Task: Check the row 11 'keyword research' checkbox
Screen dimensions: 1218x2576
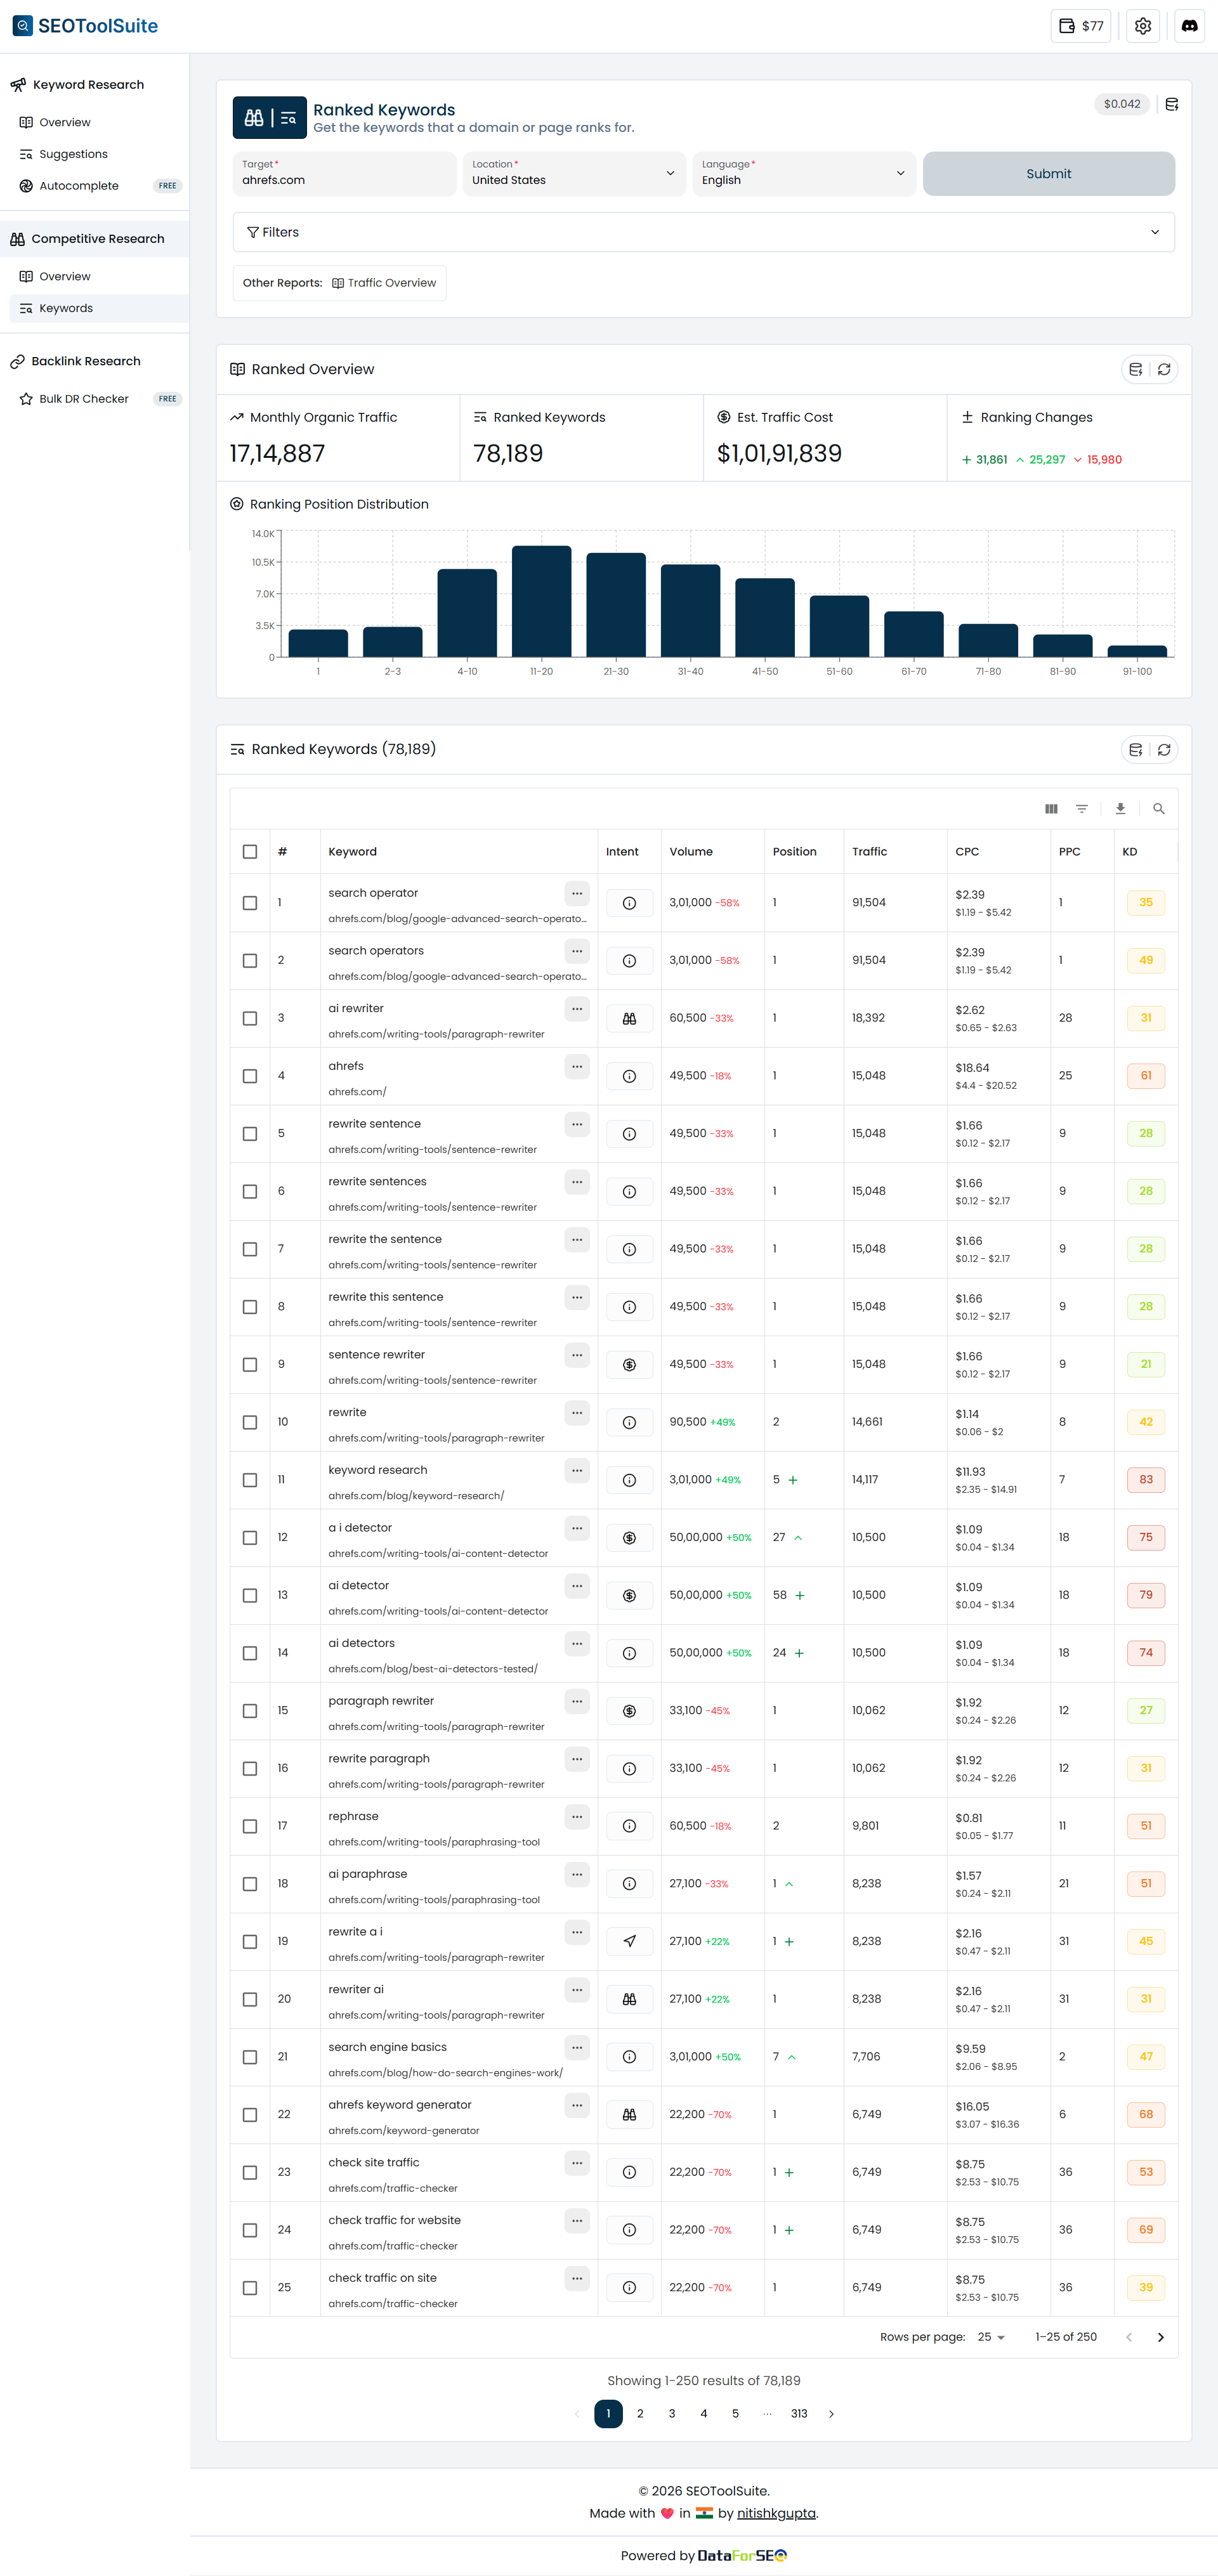Action: pos(250,1480)
